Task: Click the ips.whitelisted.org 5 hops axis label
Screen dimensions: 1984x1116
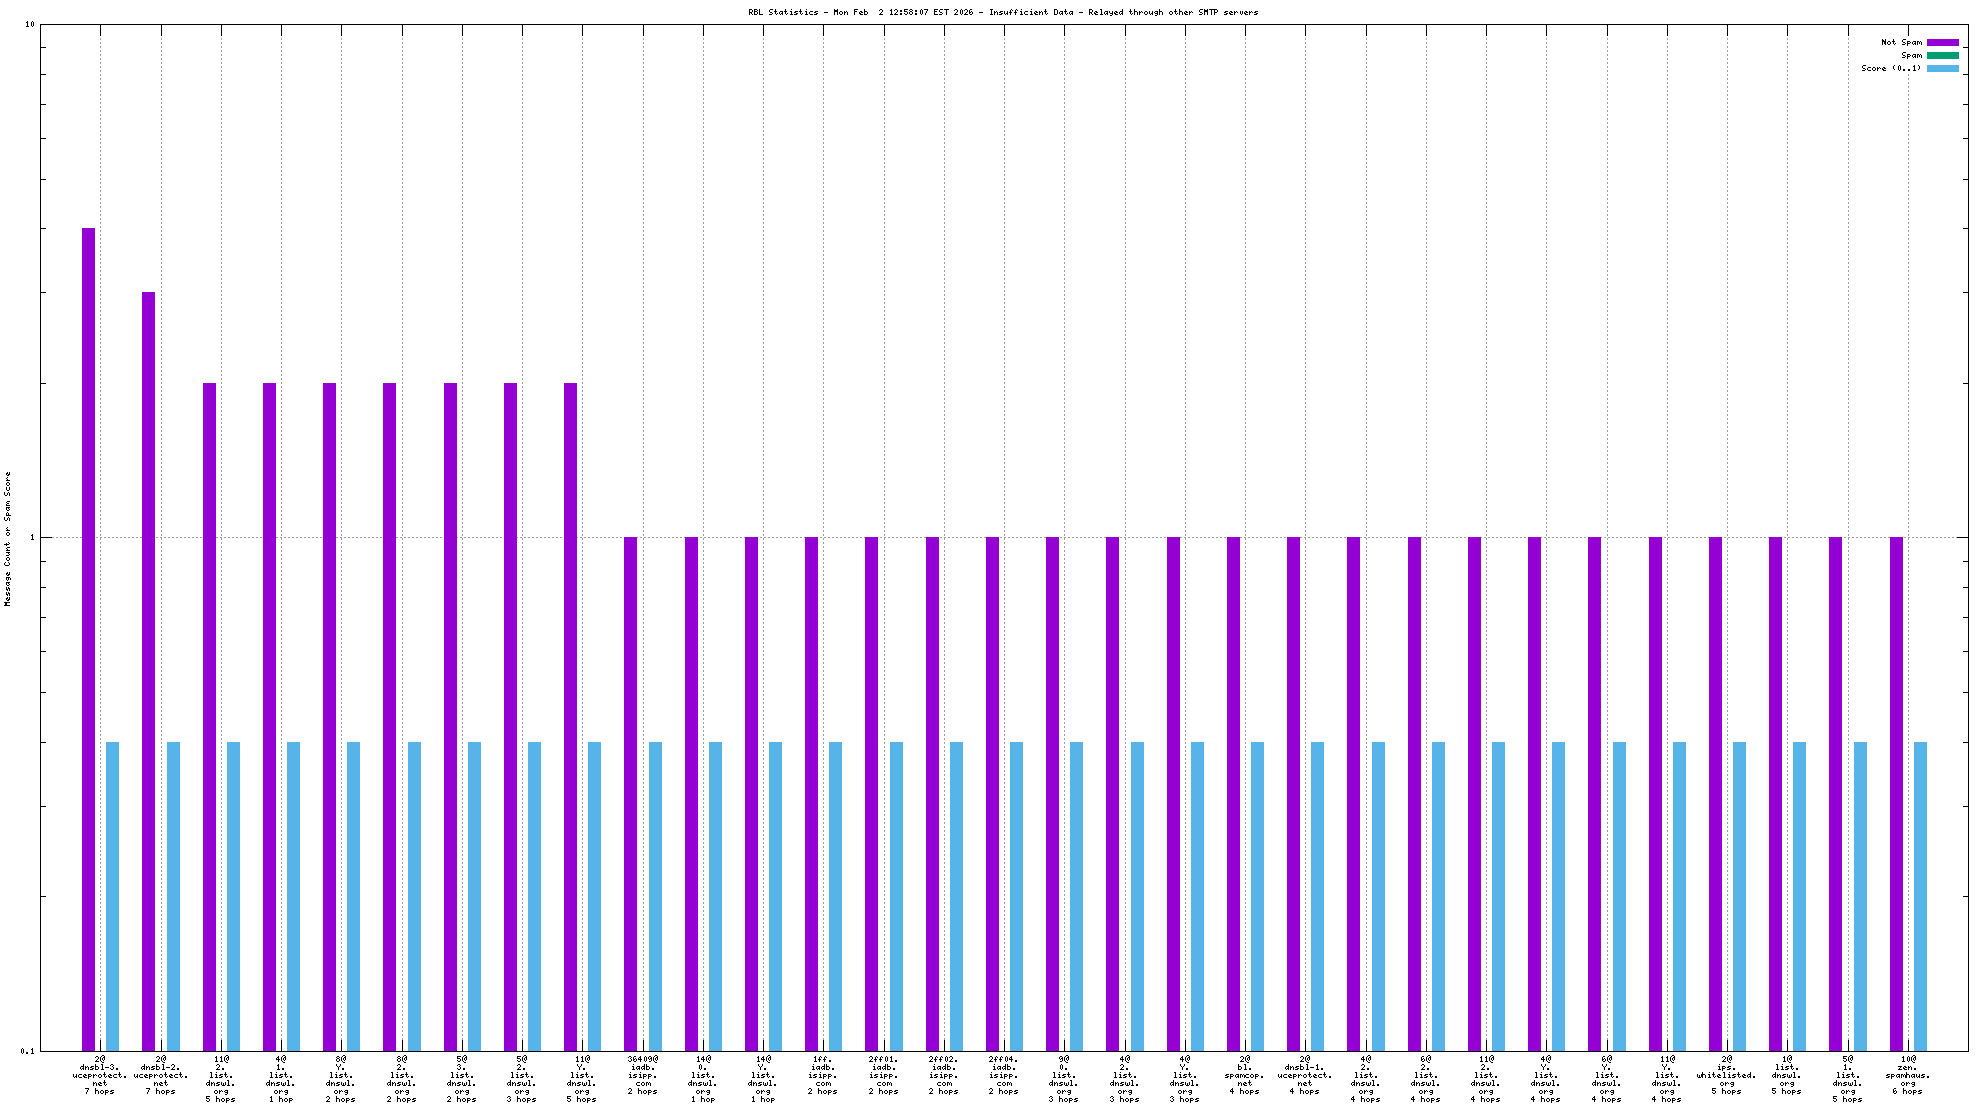Action: (x=1727, y=1075)
